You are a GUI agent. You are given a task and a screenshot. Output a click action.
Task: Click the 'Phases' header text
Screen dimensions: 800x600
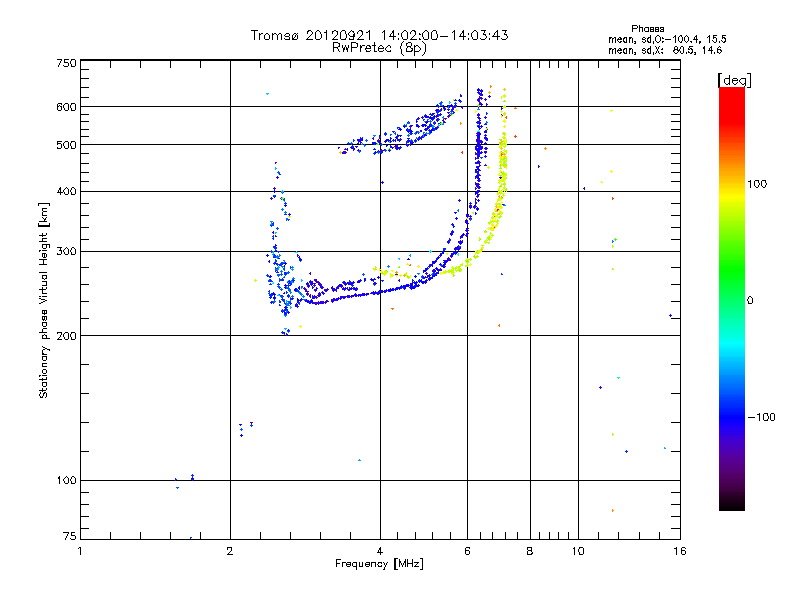647,29
